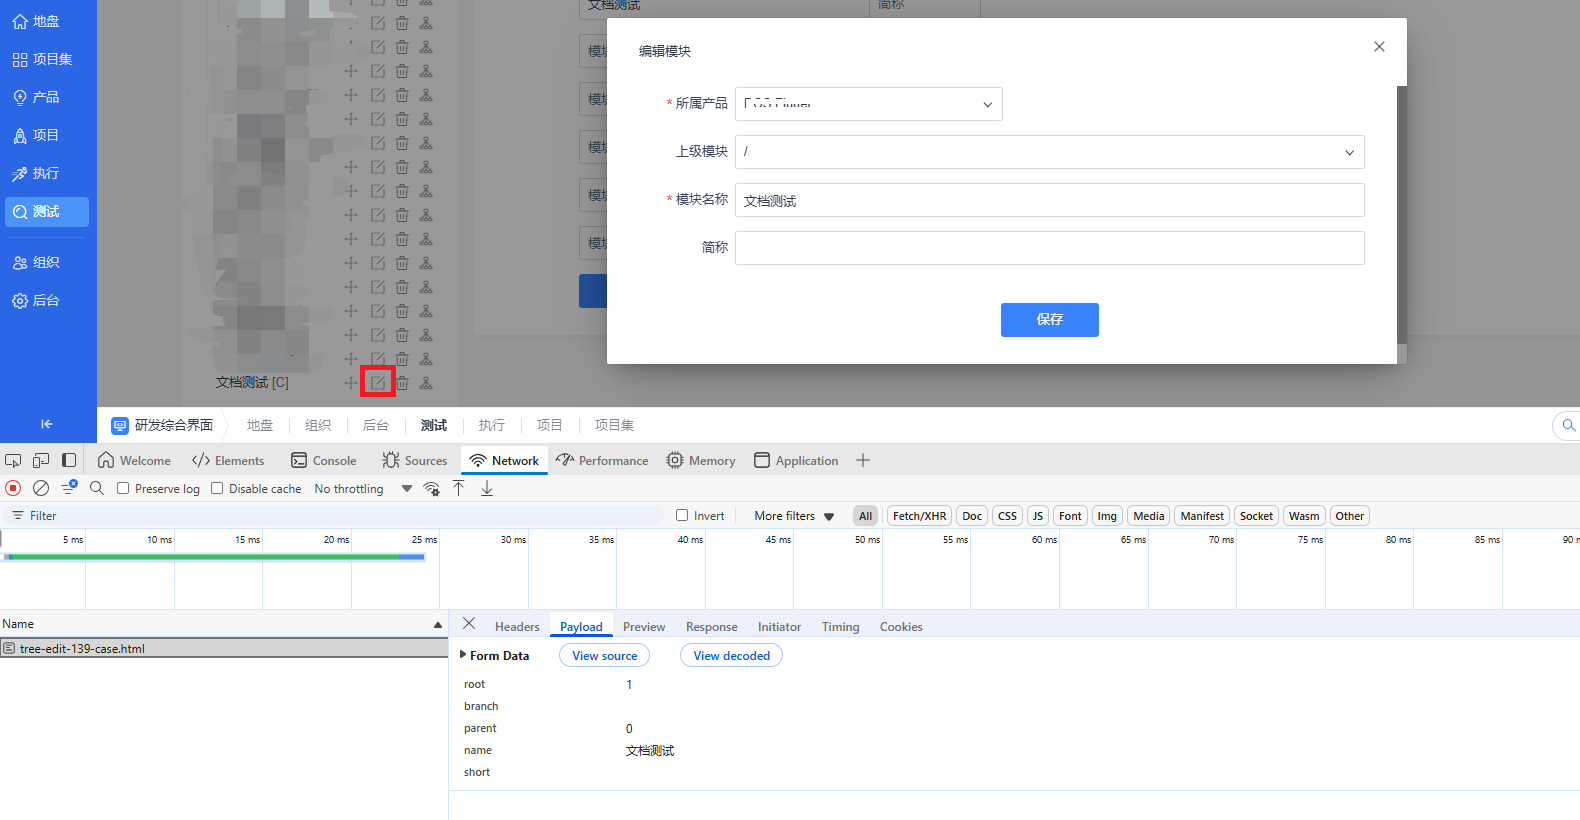
Task: Click the search icon at right of breadcrumb bar
Action: [1568, 425]
